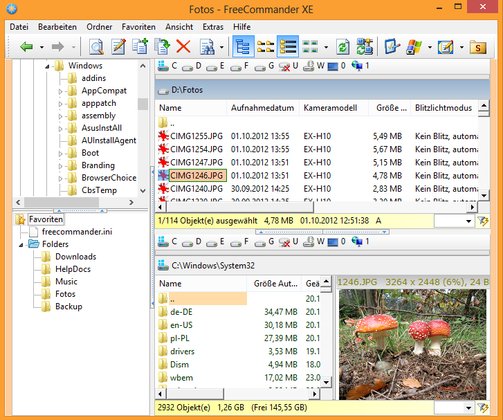
Task: Click the notepad-with-pencil icon near toolbar end
Action: coord(446,47)
